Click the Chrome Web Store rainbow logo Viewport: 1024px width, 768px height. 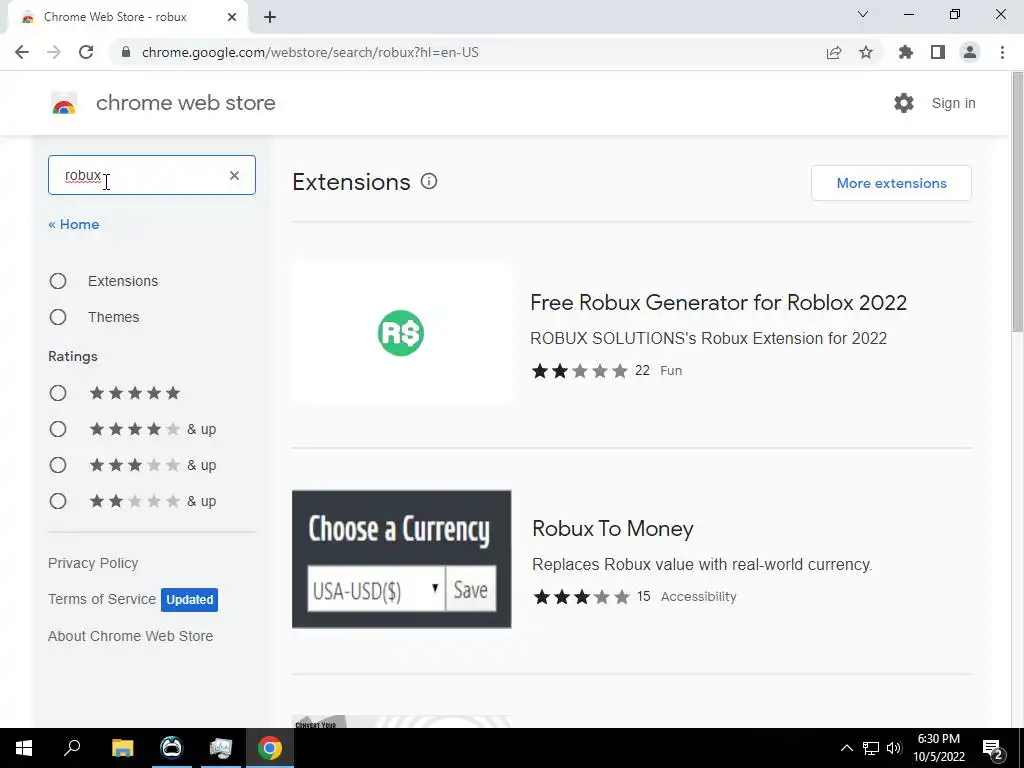point(64,103)
